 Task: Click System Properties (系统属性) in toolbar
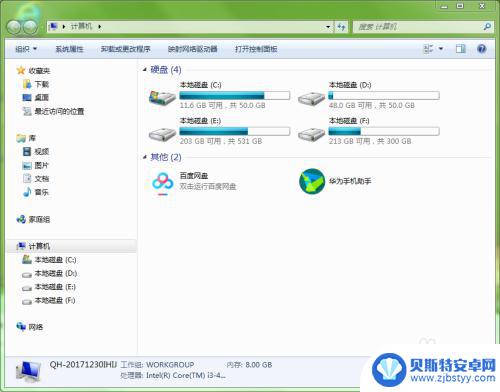click(69, 49)
